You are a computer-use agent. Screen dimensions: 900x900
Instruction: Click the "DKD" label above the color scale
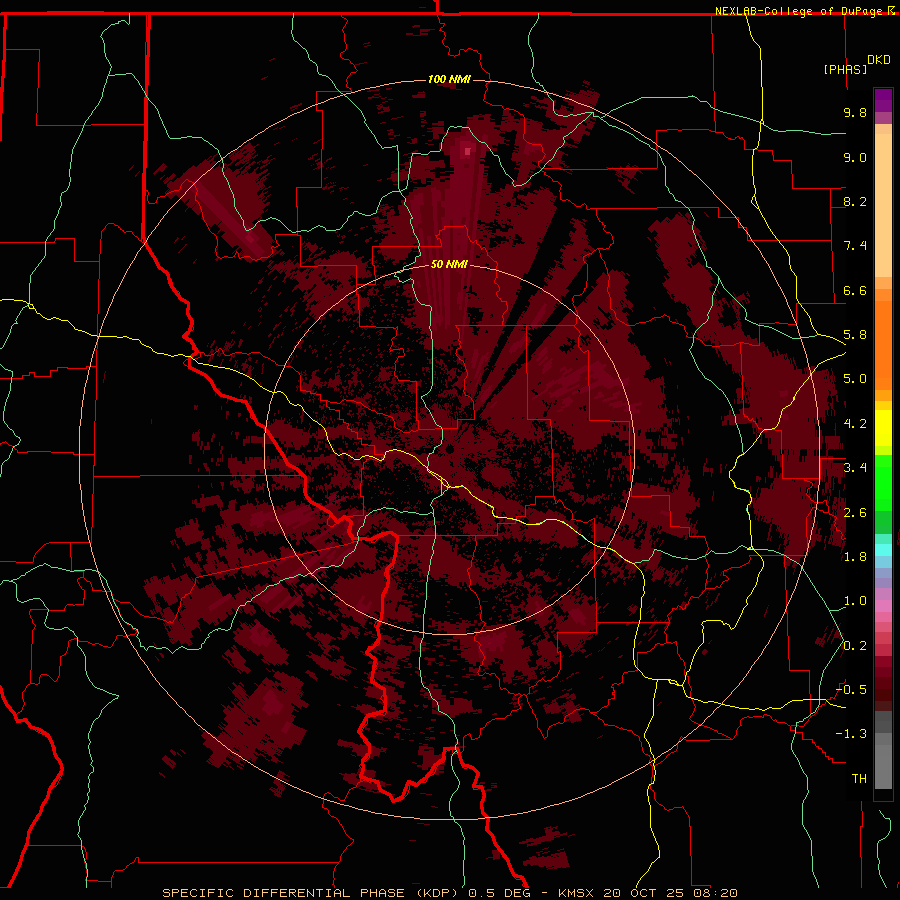879,60
